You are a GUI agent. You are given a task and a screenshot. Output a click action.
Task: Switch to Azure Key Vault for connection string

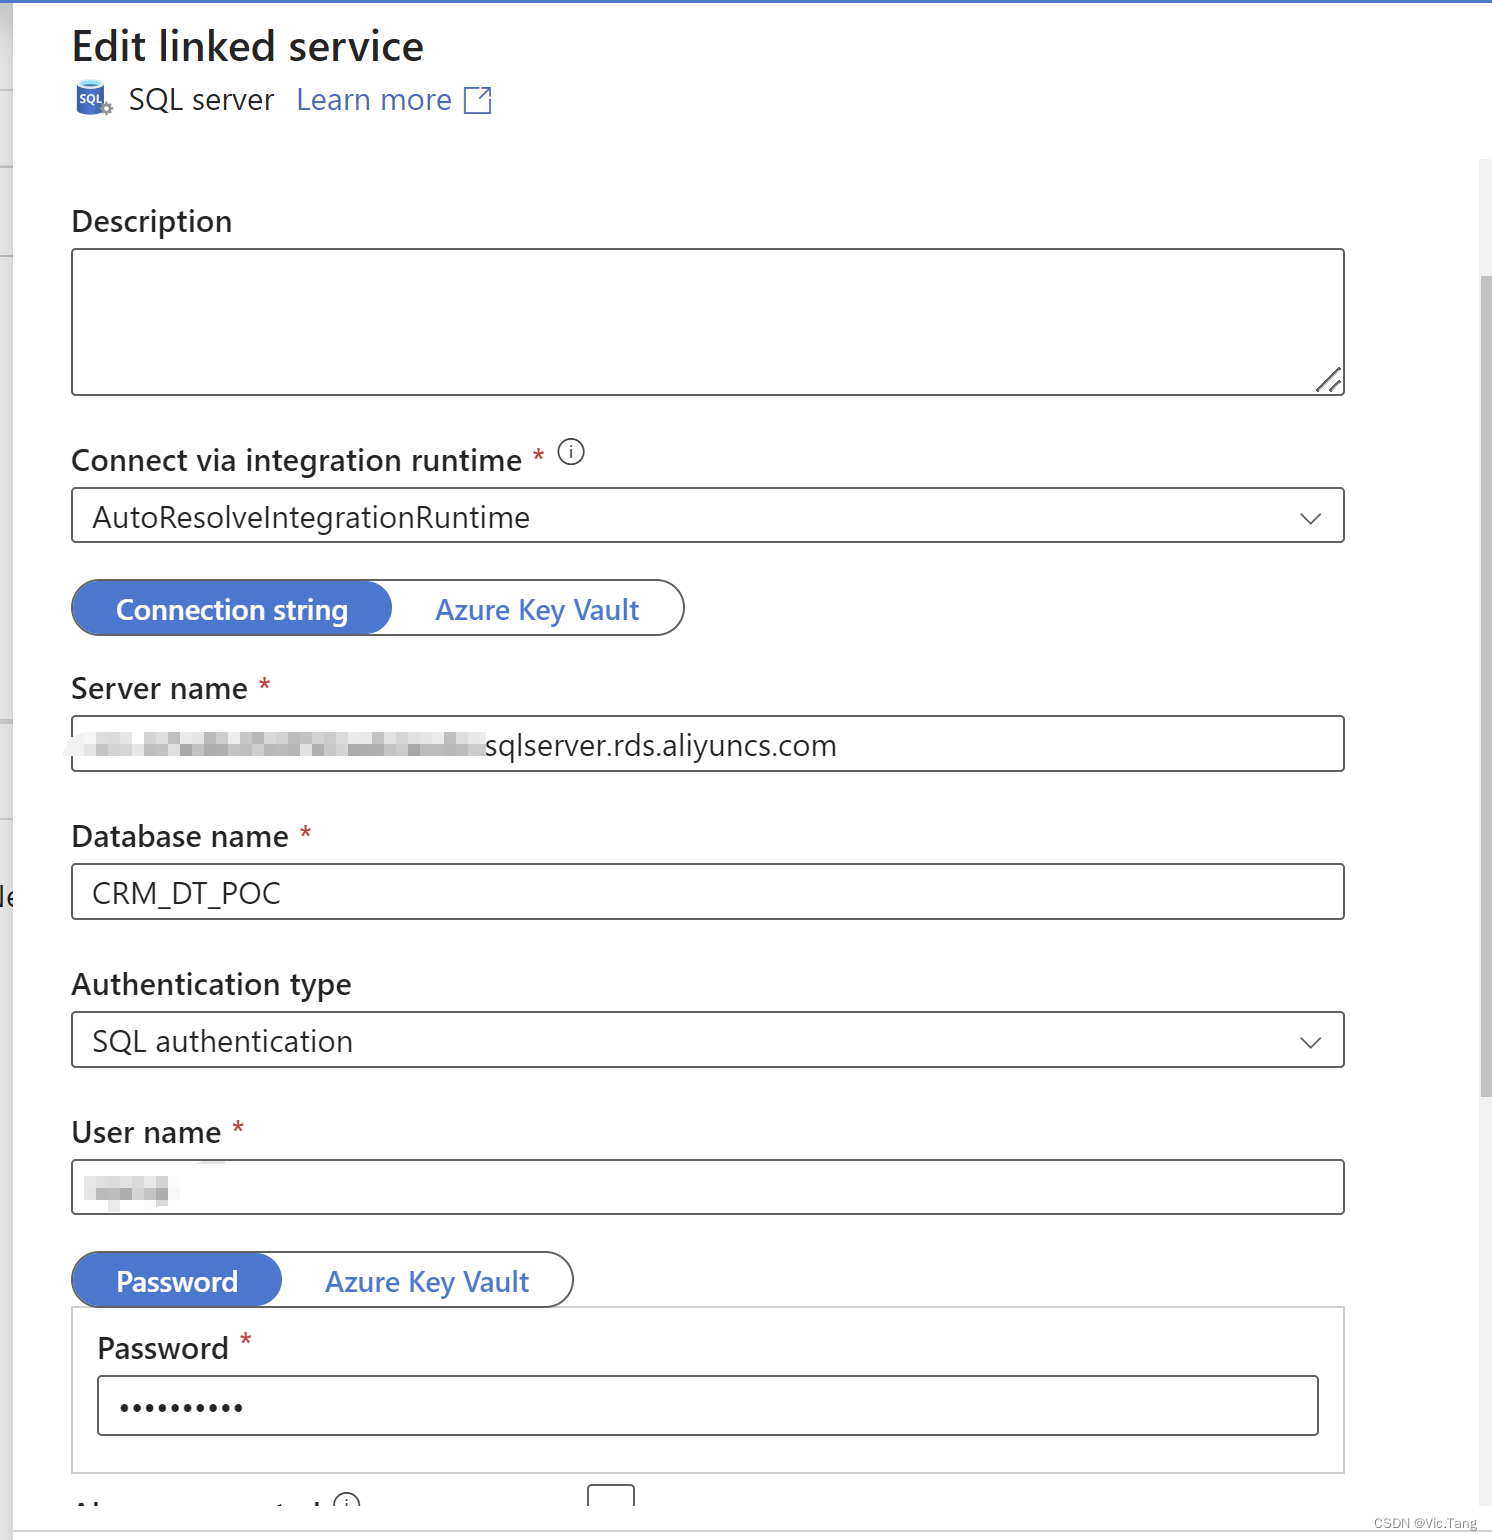coord(536,608)
